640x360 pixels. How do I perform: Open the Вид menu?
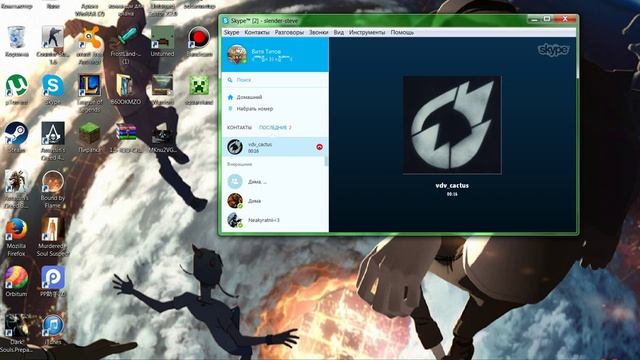(x=338, y=32)
